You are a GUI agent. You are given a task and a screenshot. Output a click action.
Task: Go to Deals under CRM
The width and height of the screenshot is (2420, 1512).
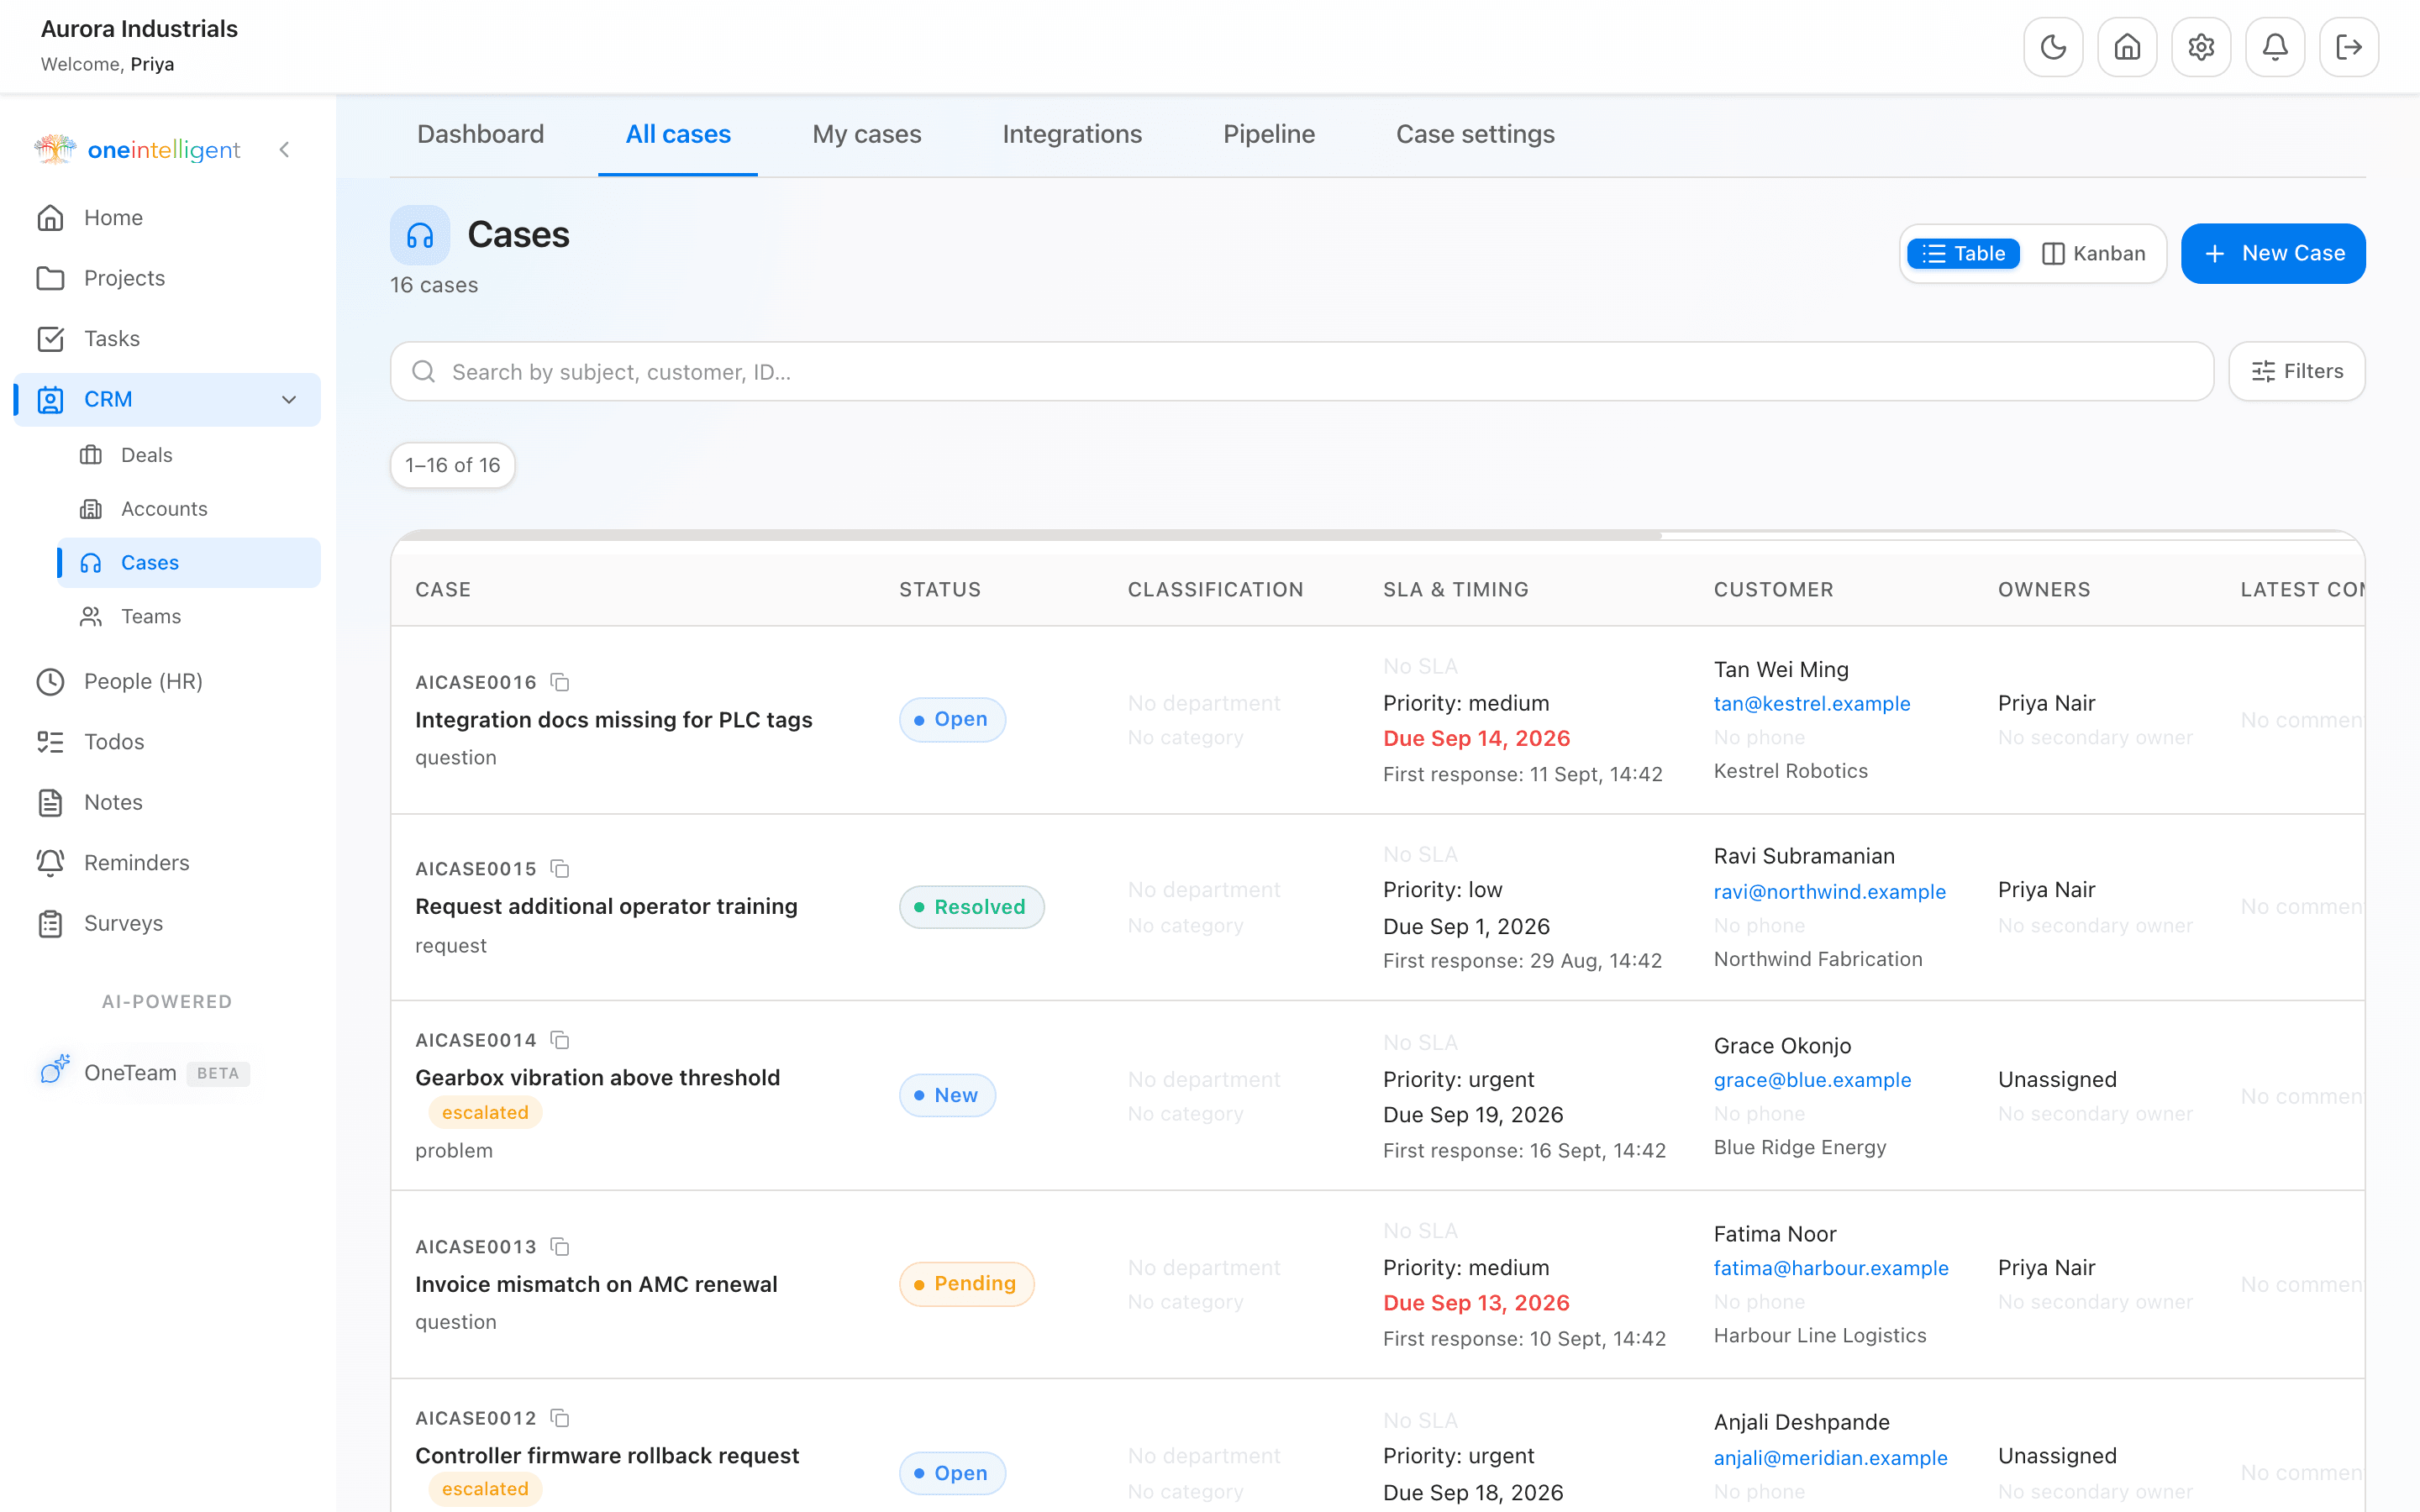point(189,455)
